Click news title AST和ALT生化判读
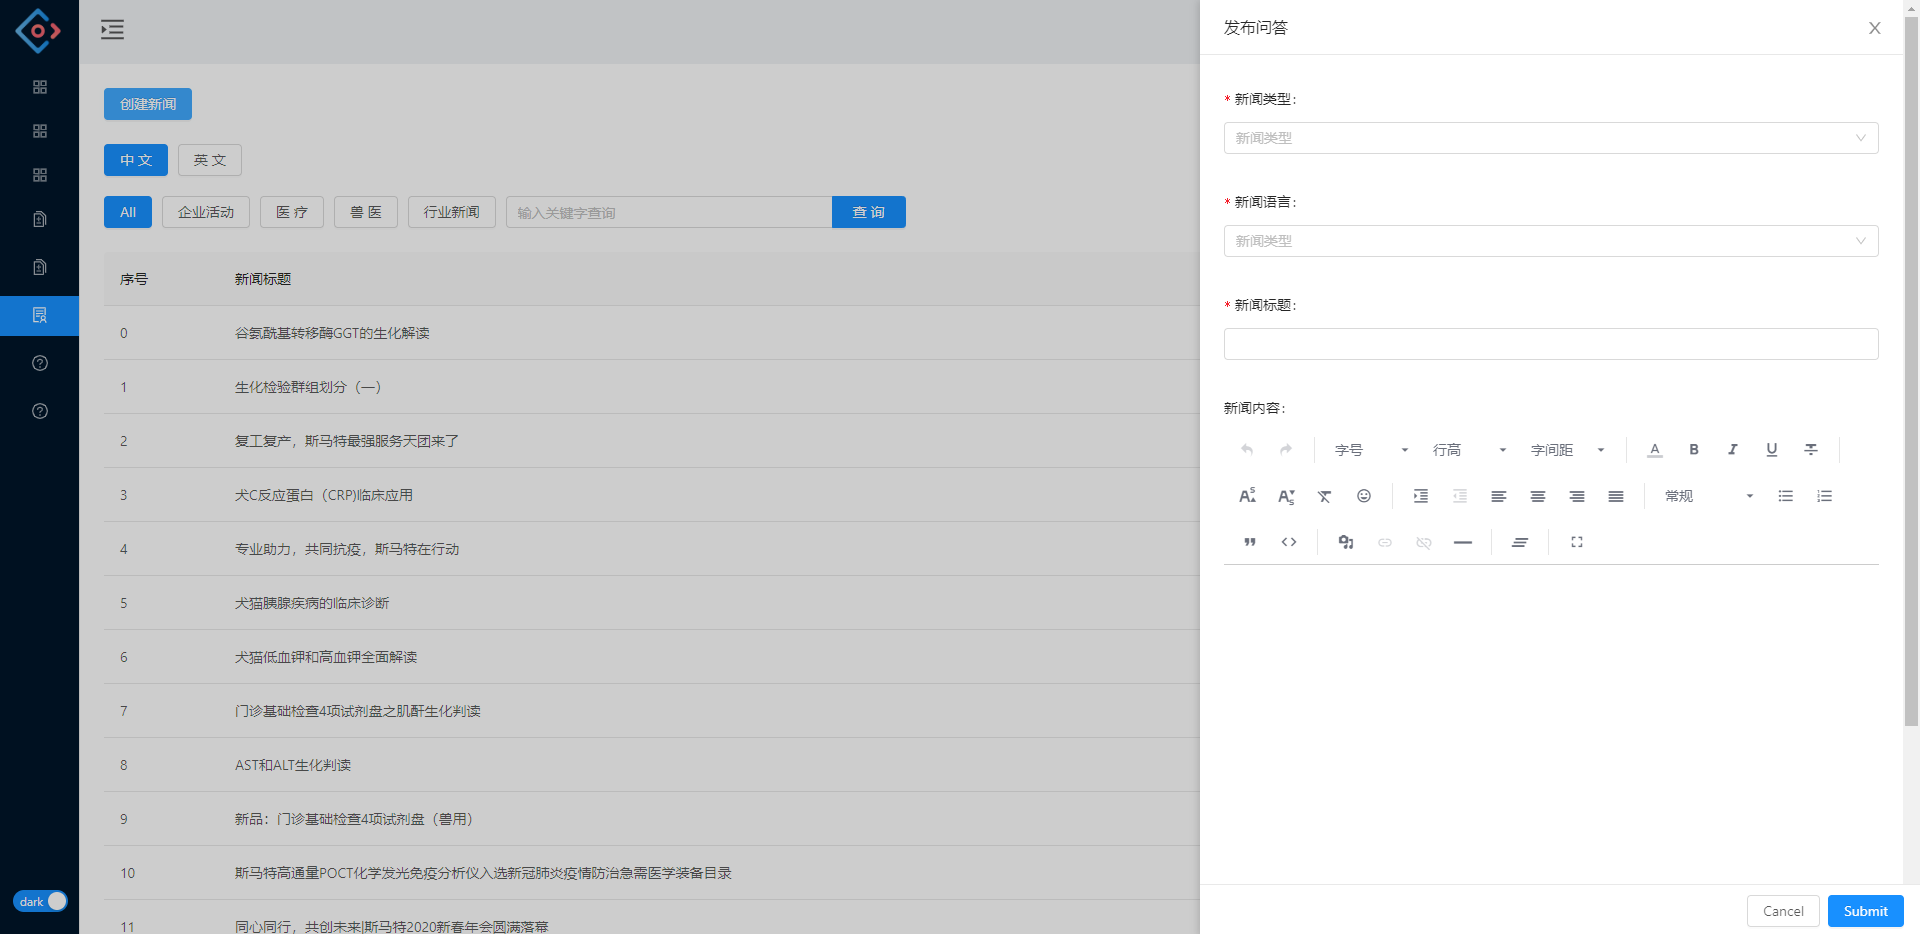This screenshot has width=1920, height=934. (x=293, y=765)
